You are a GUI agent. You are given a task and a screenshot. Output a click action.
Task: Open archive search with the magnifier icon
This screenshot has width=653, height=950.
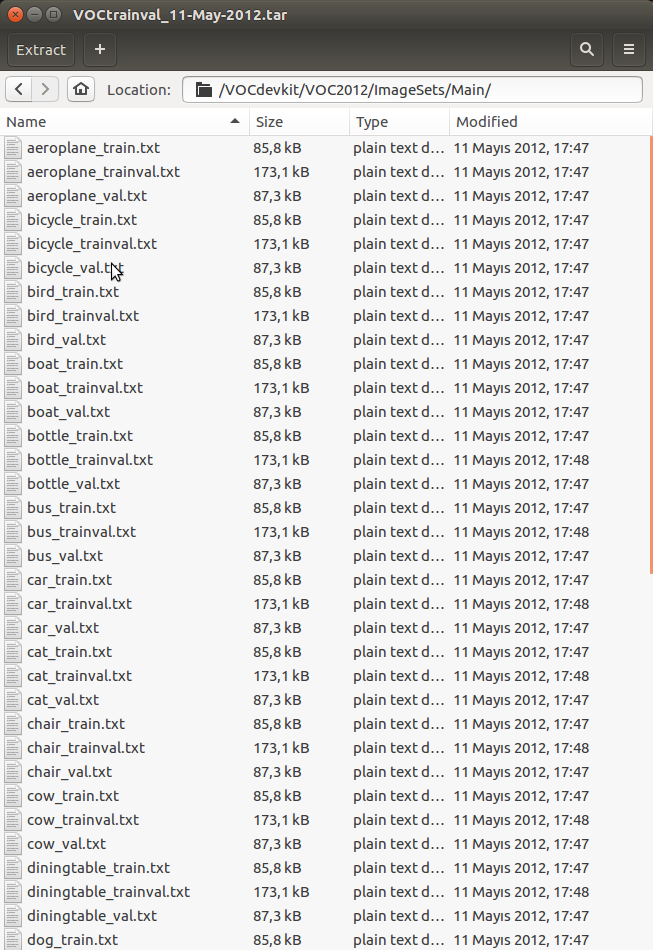click(x=587, y=50)
